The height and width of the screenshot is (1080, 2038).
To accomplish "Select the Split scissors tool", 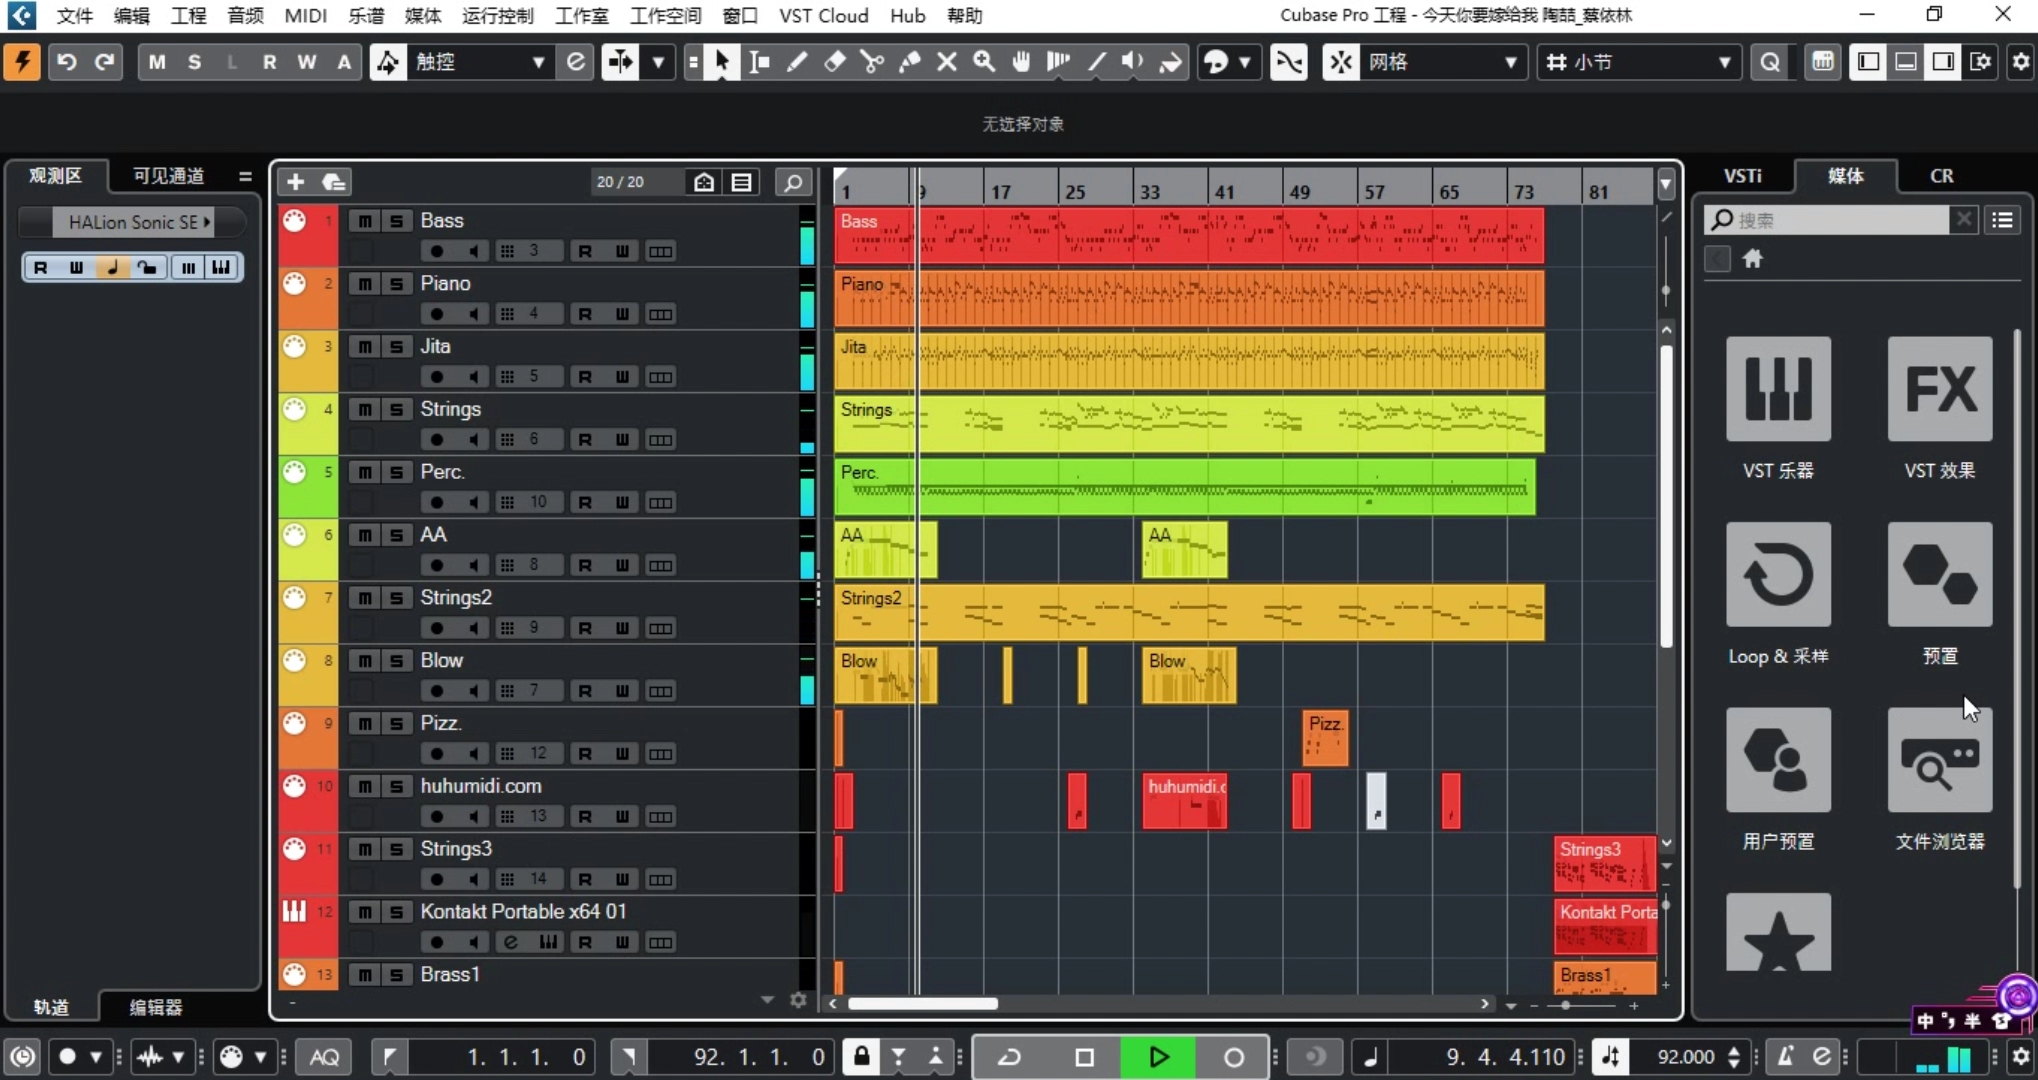I will (872, 62).
